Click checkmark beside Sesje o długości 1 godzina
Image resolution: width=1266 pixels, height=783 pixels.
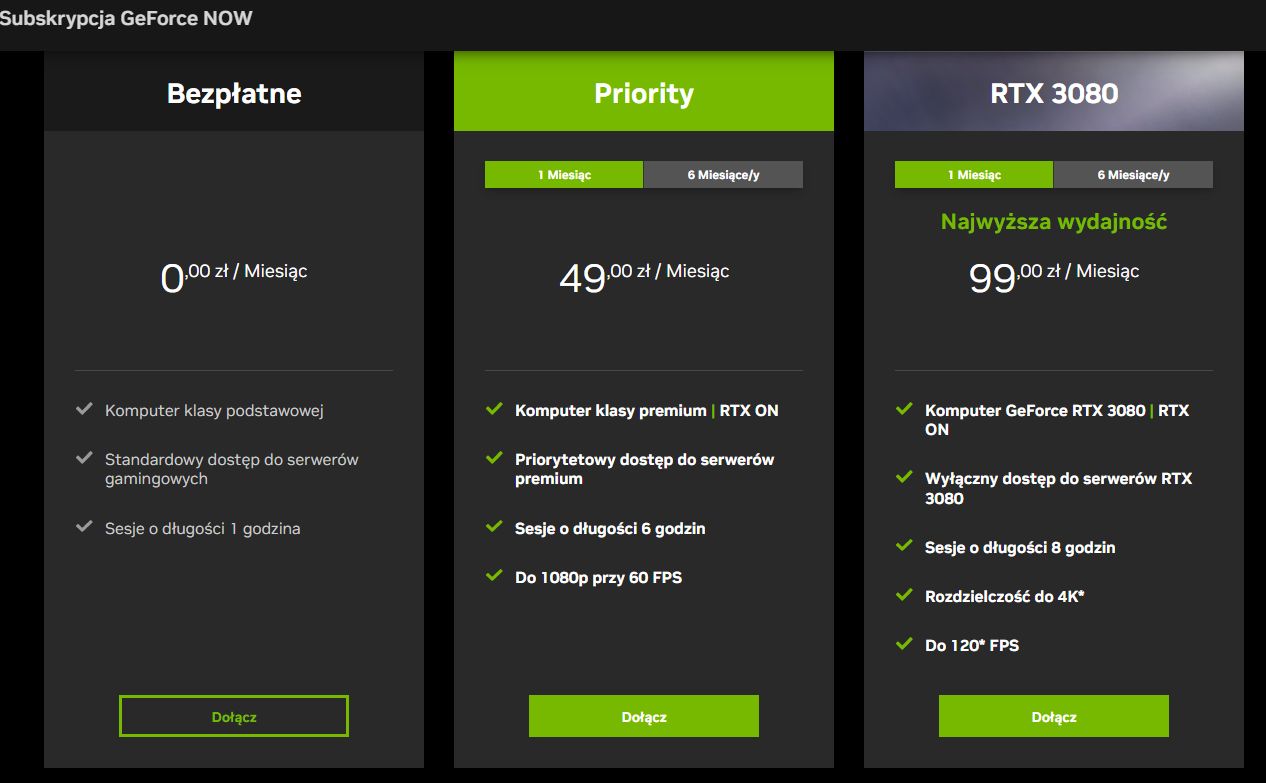tap(84, 526)
